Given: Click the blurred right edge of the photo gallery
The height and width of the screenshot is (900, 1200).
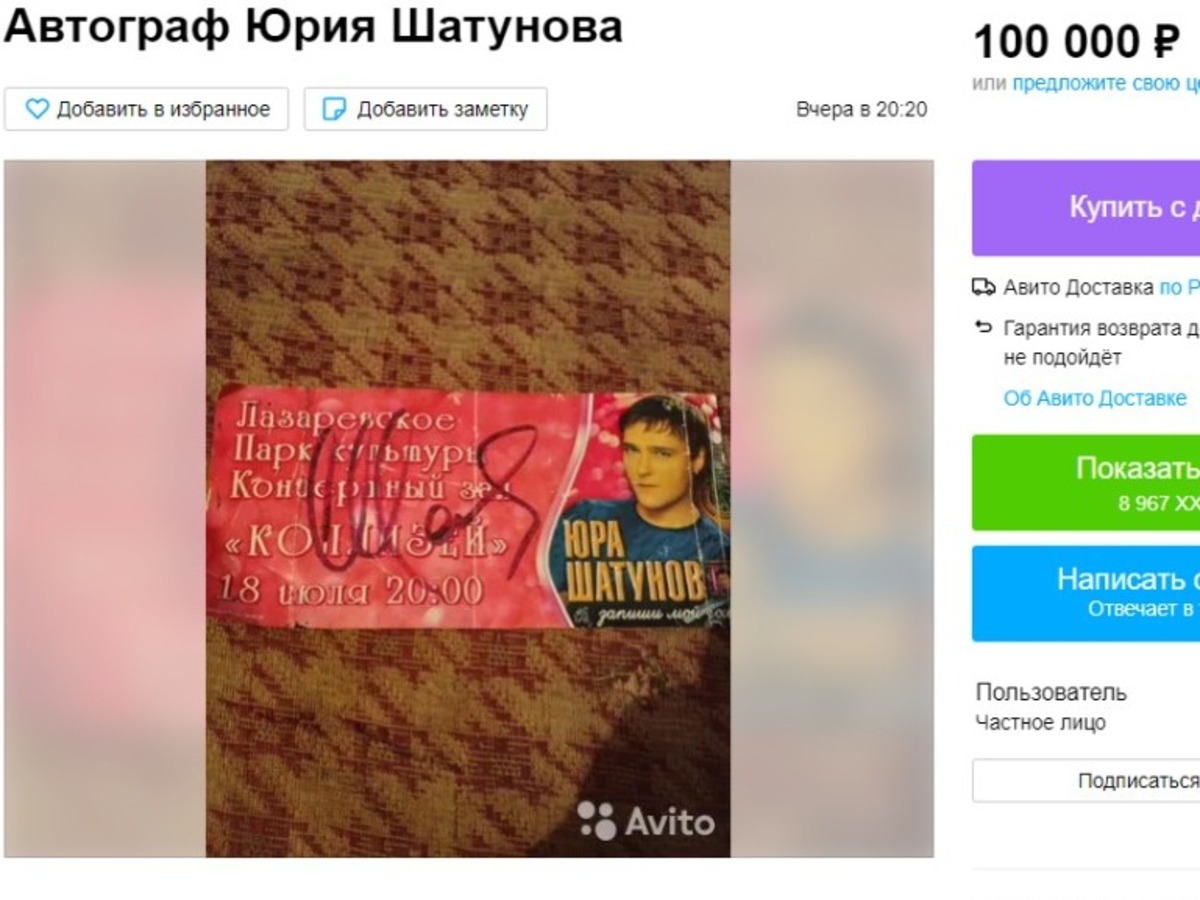Looking at the screenshot, I should tap(832, 509).
